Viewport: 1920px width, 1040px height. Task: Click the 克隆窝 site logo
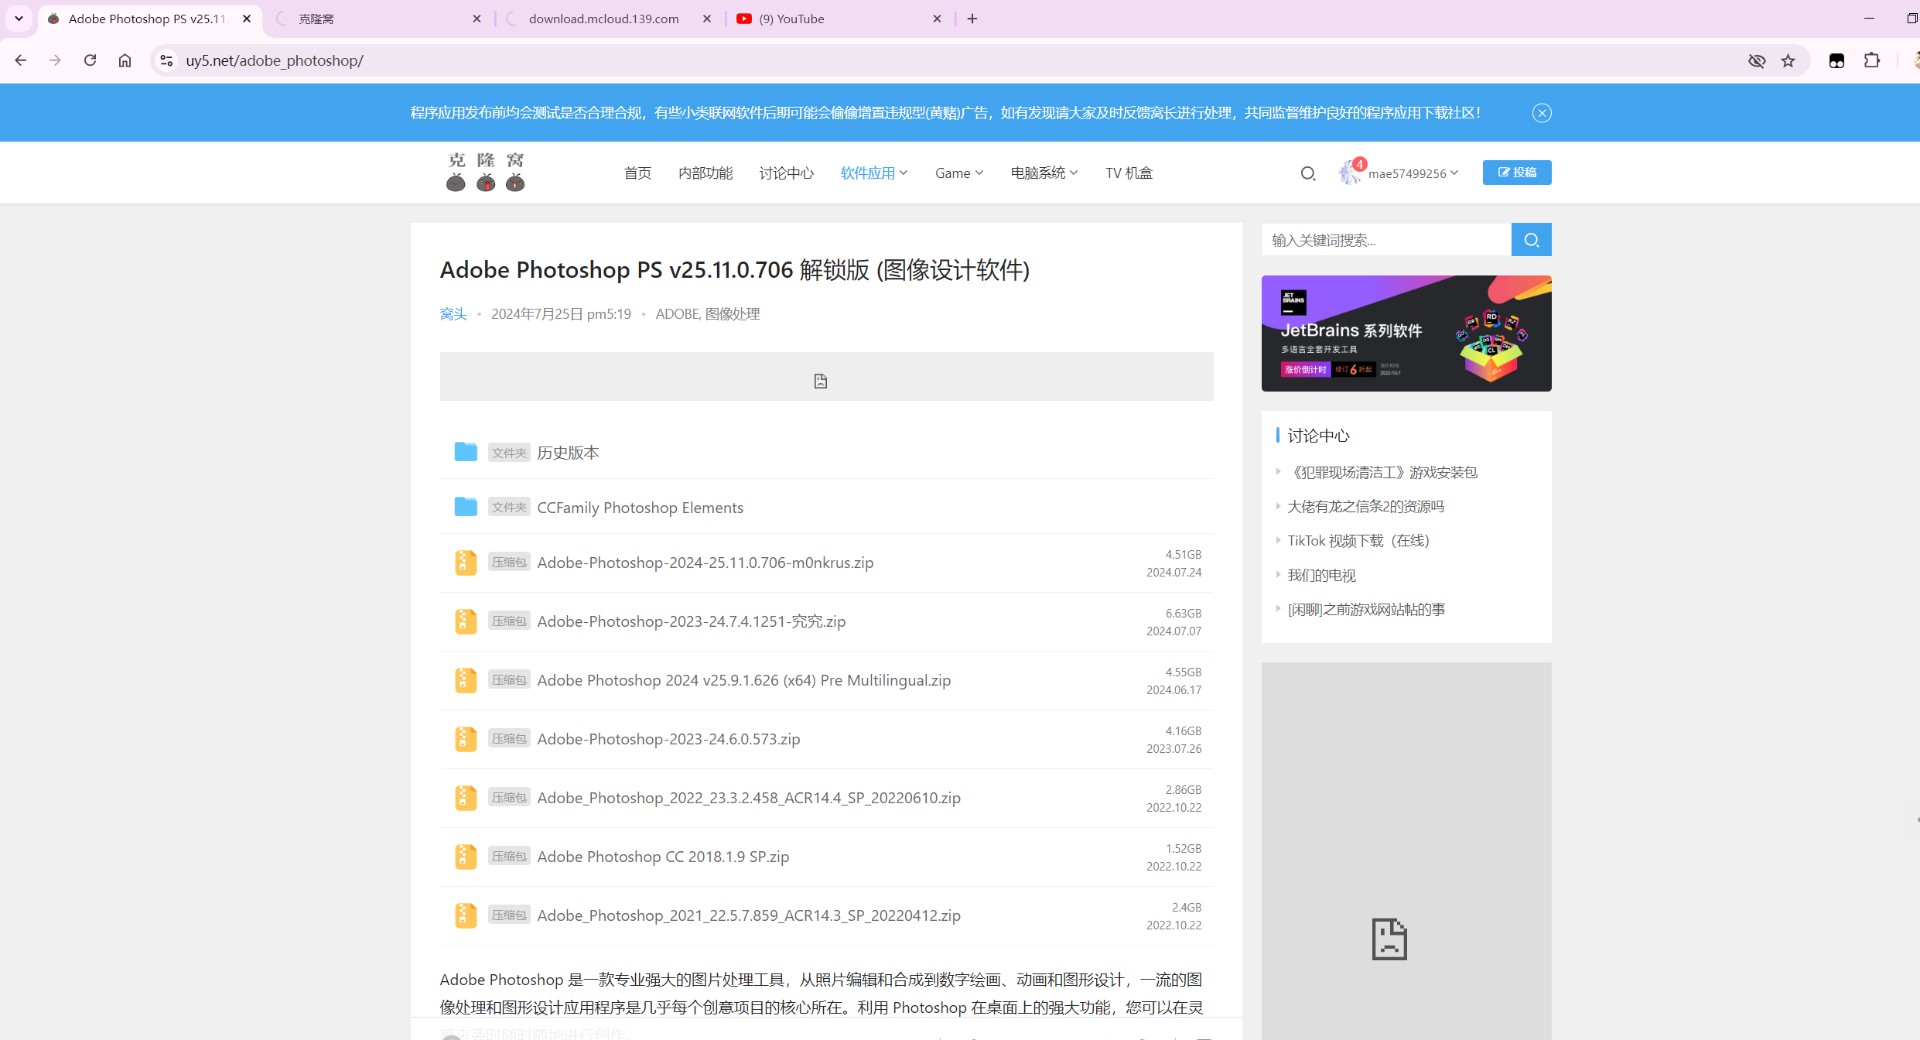pos(486,172)
